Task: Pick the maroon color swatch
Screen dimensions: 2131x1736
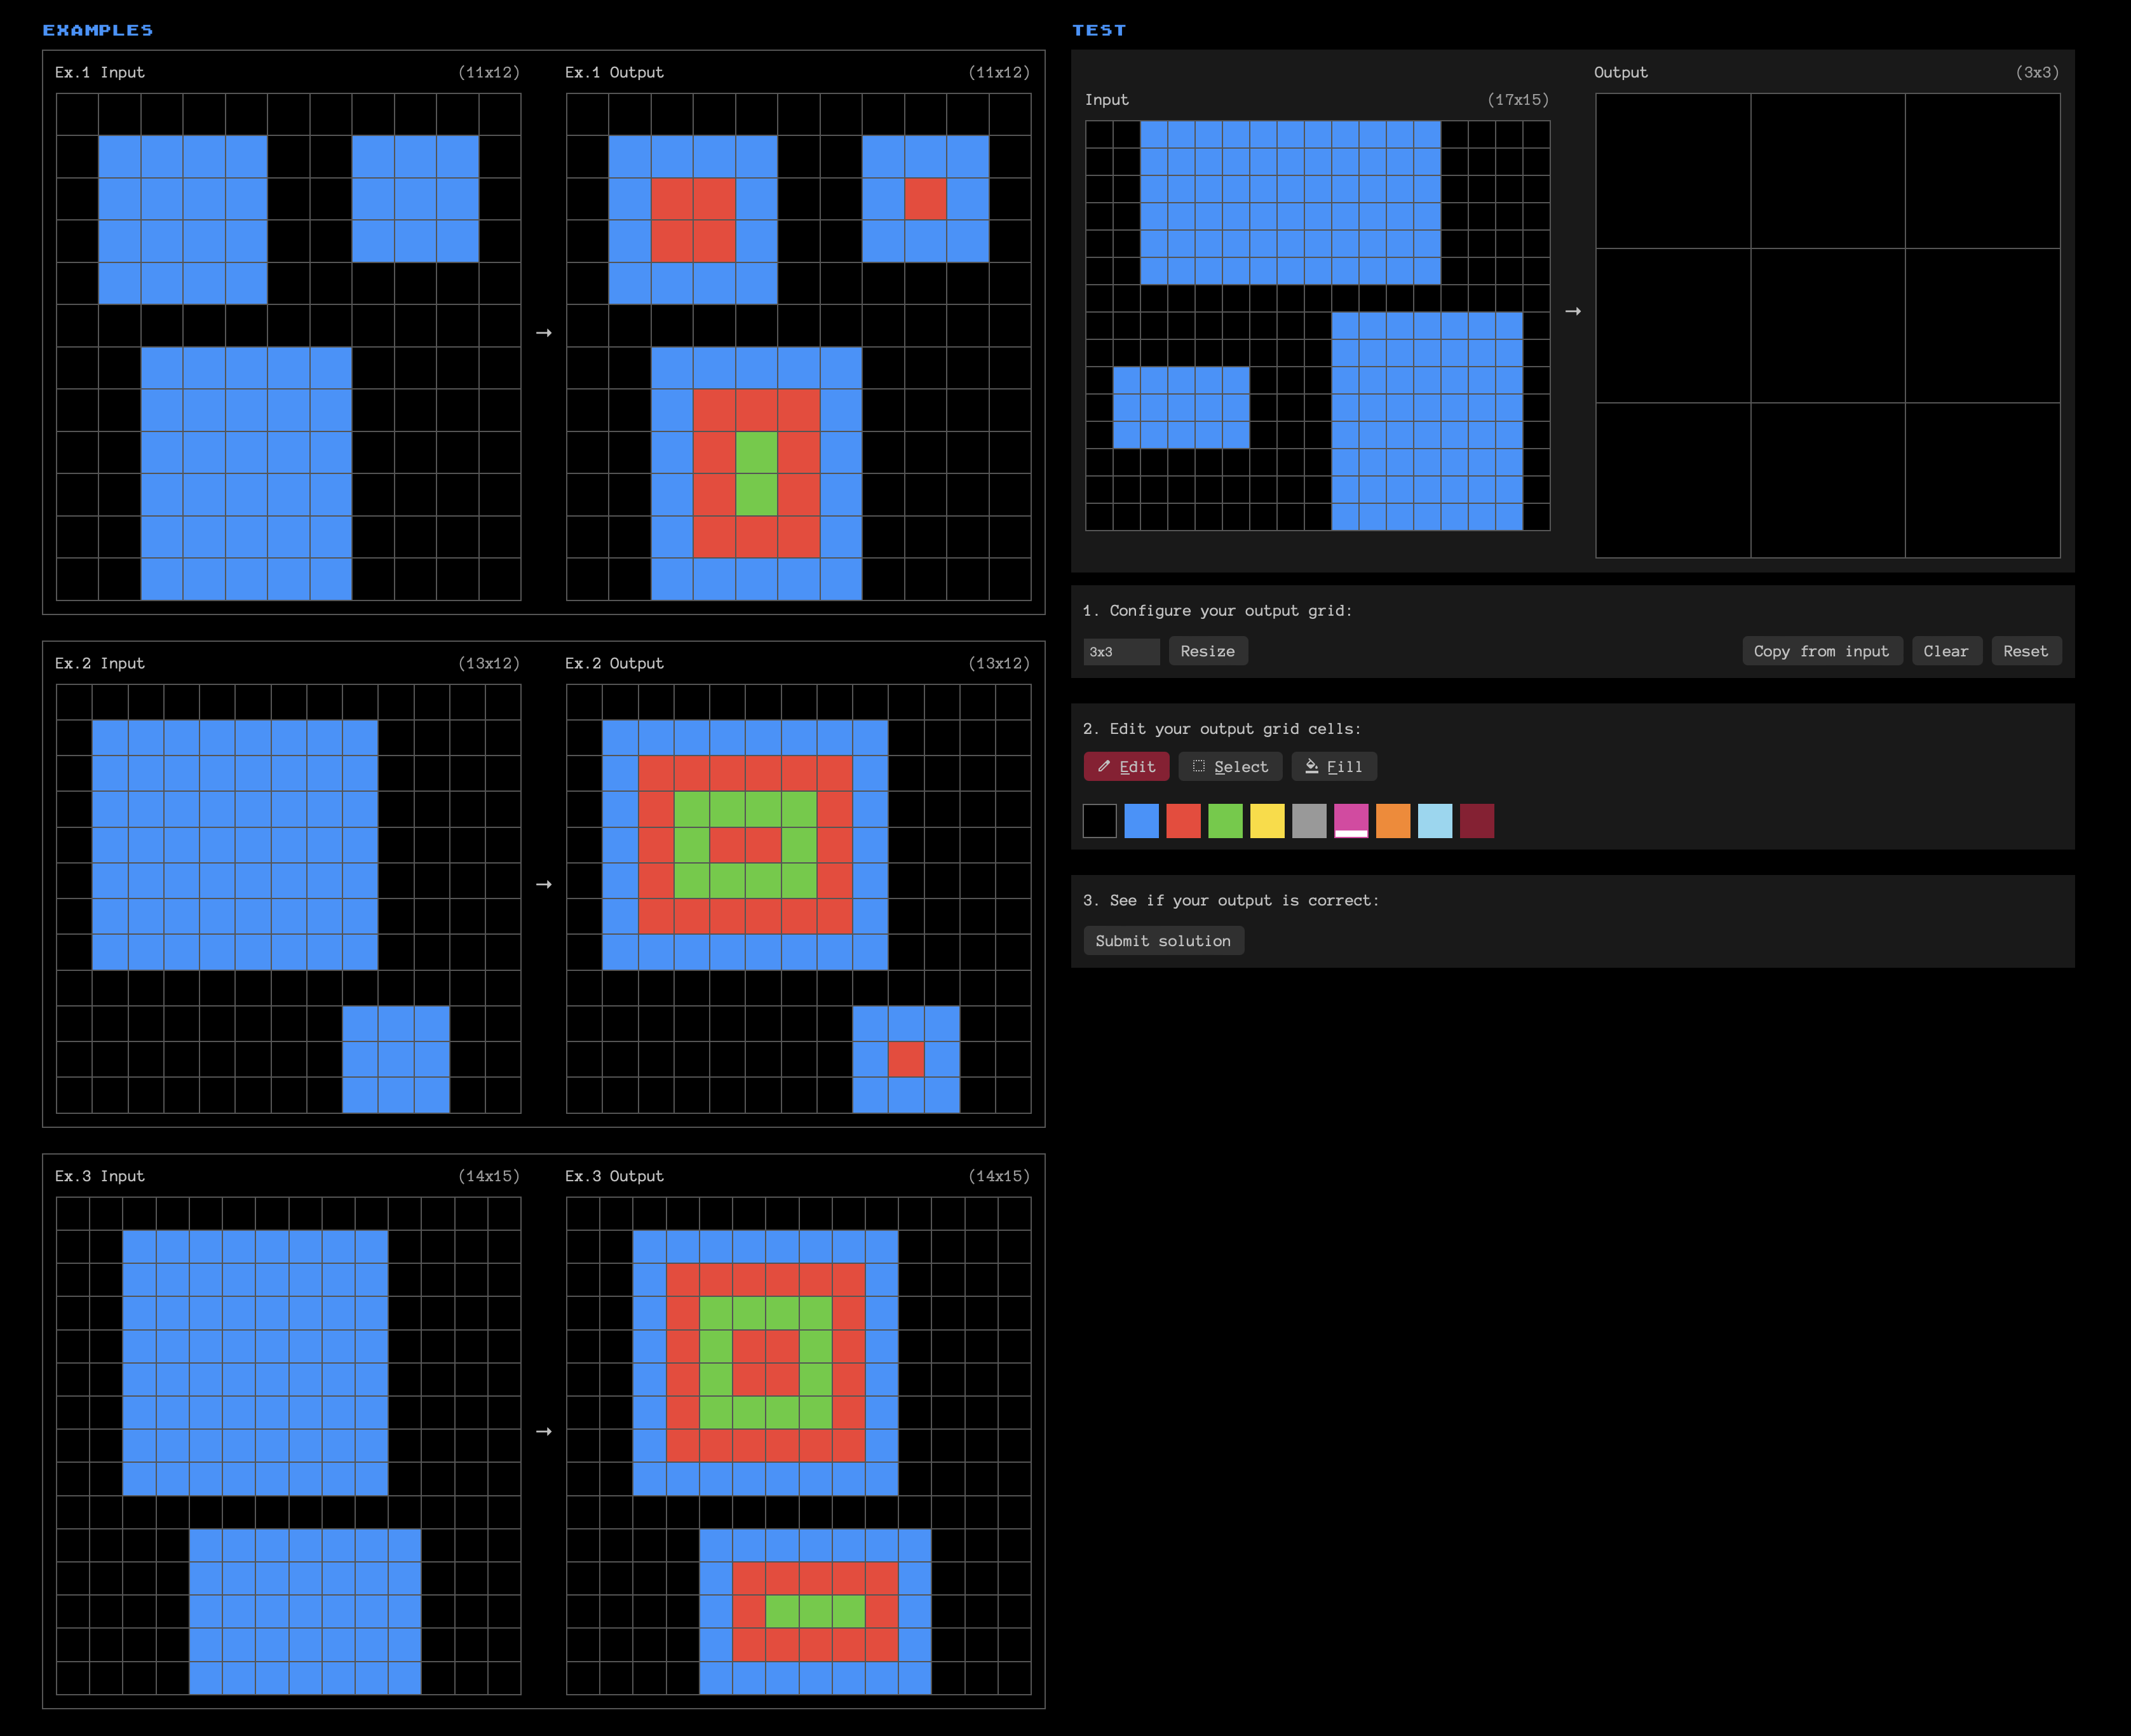Action: (x=1477, y=821)
